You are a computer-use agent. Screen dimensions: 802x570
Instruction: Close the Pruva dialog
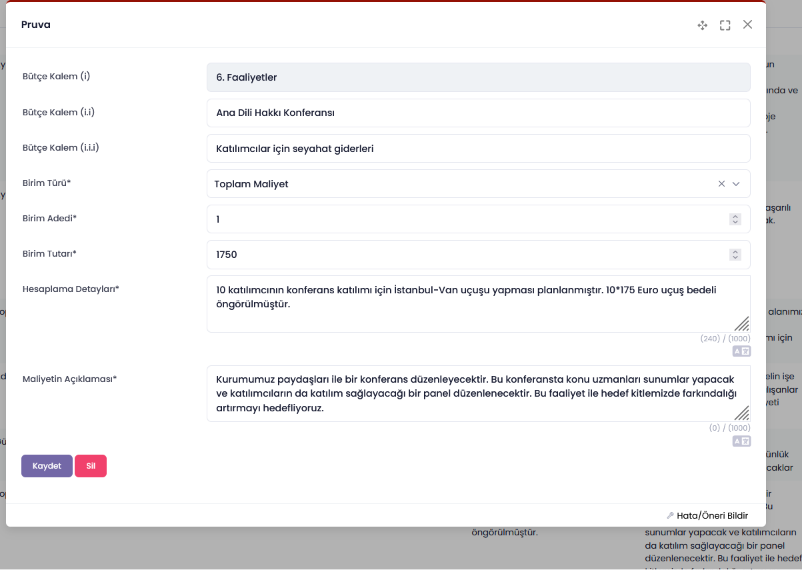[747, 25]
